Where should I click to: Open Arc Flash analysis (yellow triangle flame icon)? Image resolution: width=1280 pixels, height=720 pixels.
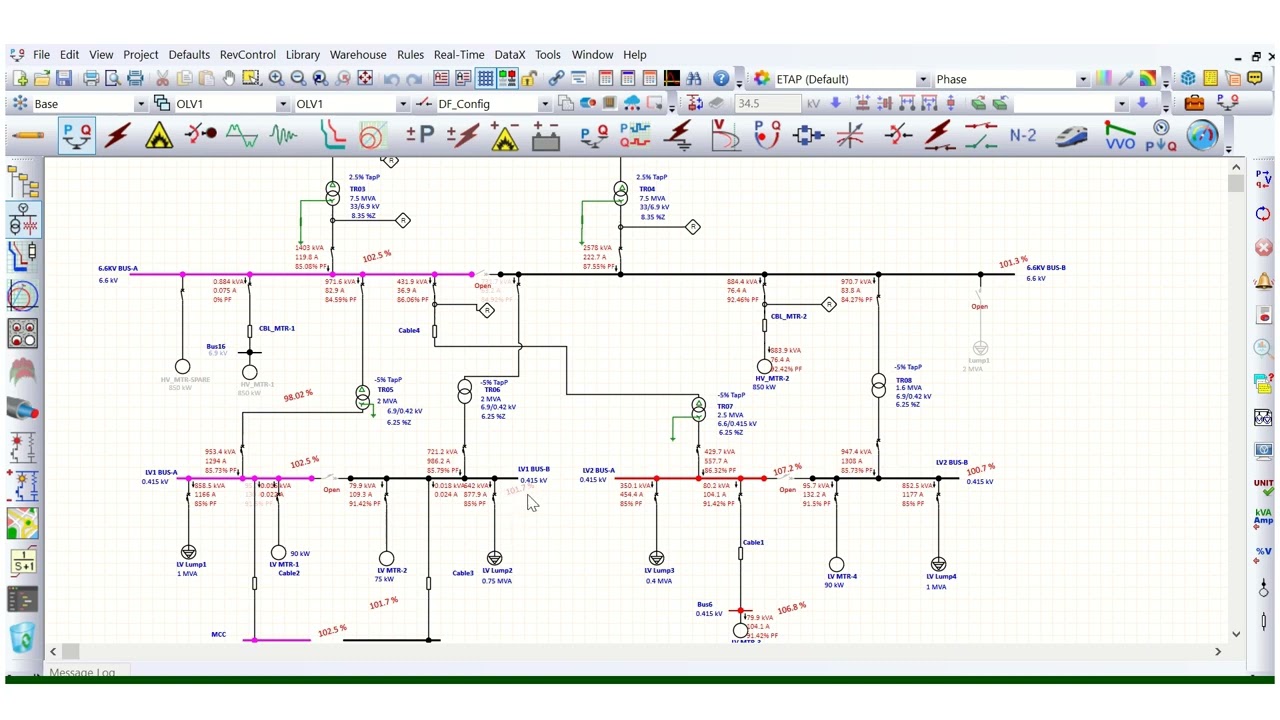[x=159, y=136]
